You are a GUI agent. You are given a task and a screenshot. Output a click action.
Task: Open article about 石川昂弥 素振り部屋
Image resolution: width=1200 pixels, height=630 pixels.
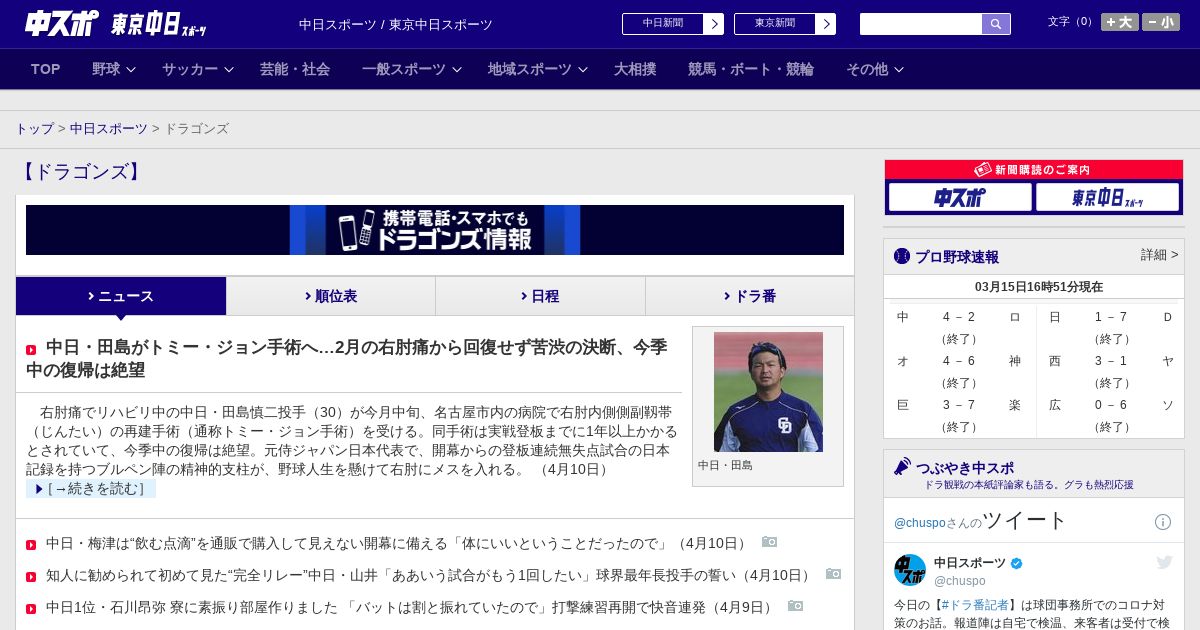tap(412, 607)
